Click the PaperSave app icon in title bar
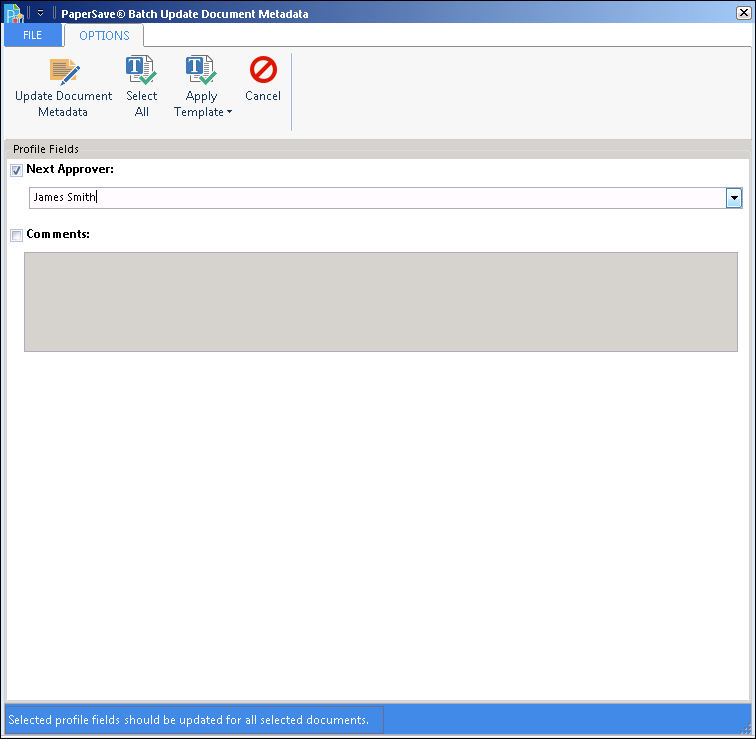Image resolution: width=756 pixels, height=739 pixels. [13, 14]
